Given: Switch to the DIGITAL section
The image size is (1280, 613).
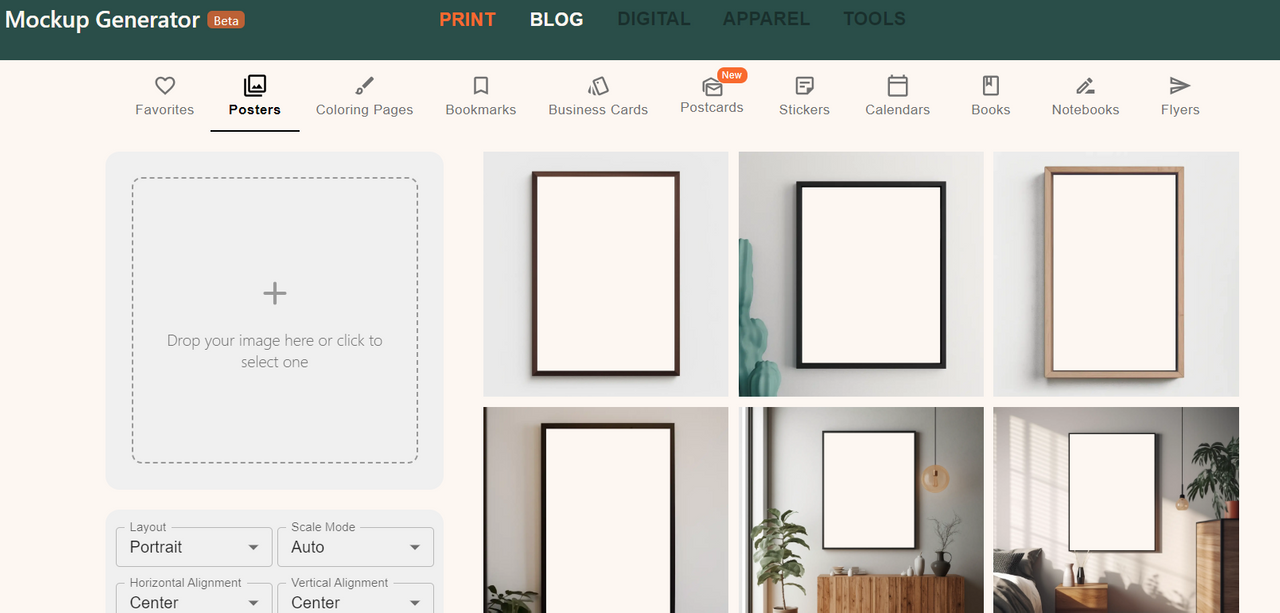Looking at the screenshot, I should (654, 19).
